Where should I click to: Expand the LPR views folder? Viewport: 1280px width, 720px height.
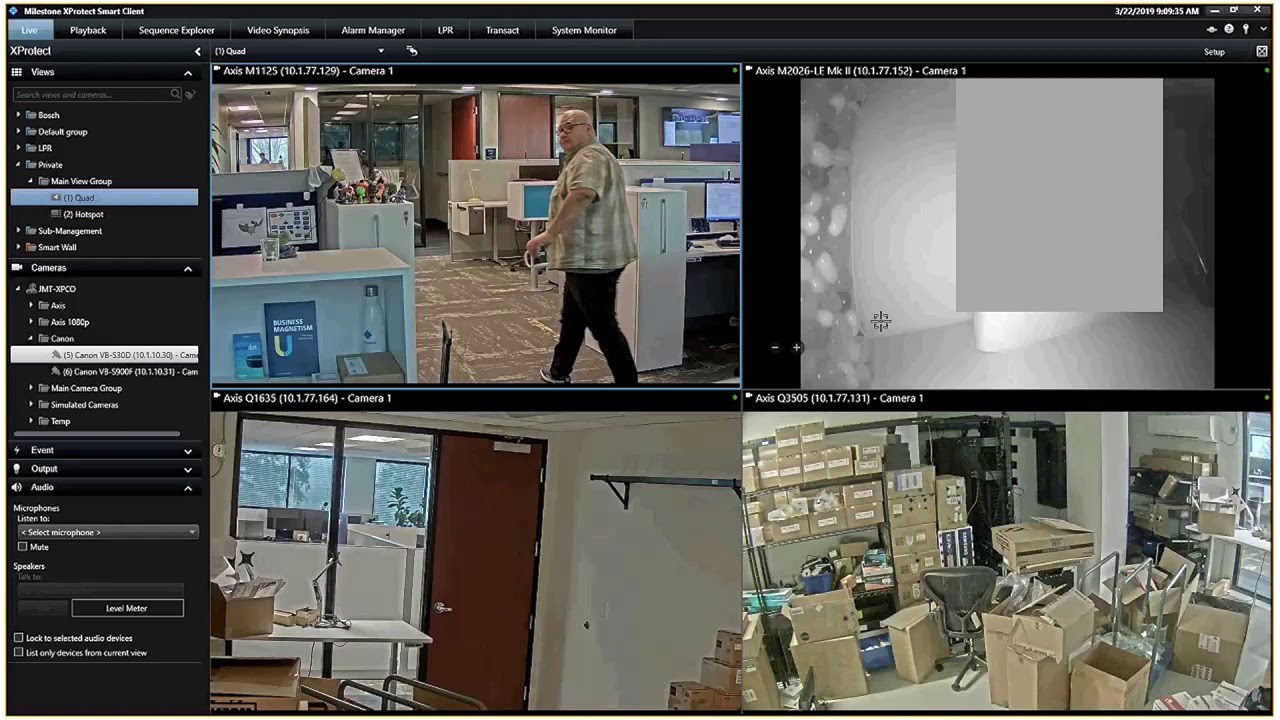point(18,148)
